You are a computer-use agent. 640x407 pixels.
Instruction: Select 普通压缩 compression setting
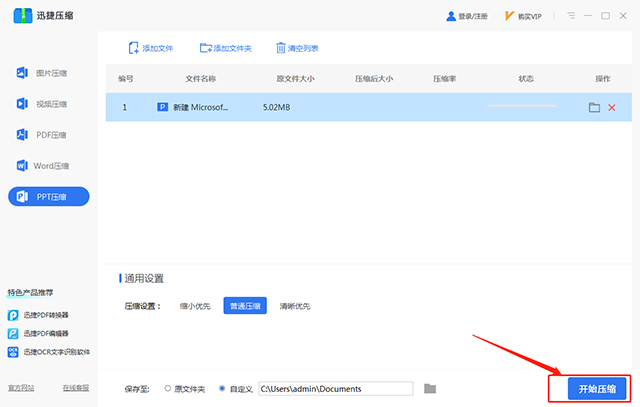coord(245,306)
